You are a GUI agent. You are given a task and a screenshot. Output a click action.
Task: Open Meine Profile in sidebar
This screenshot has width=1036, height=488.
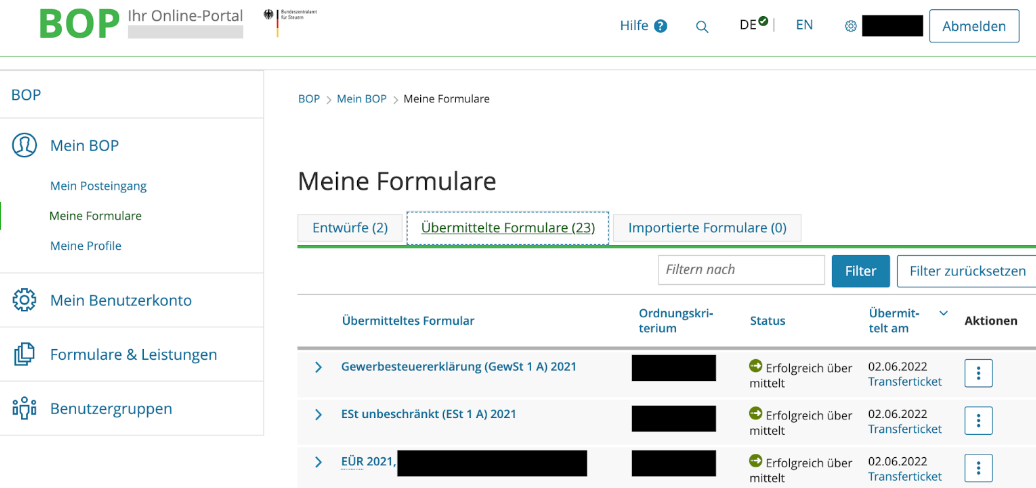(86, 246)
